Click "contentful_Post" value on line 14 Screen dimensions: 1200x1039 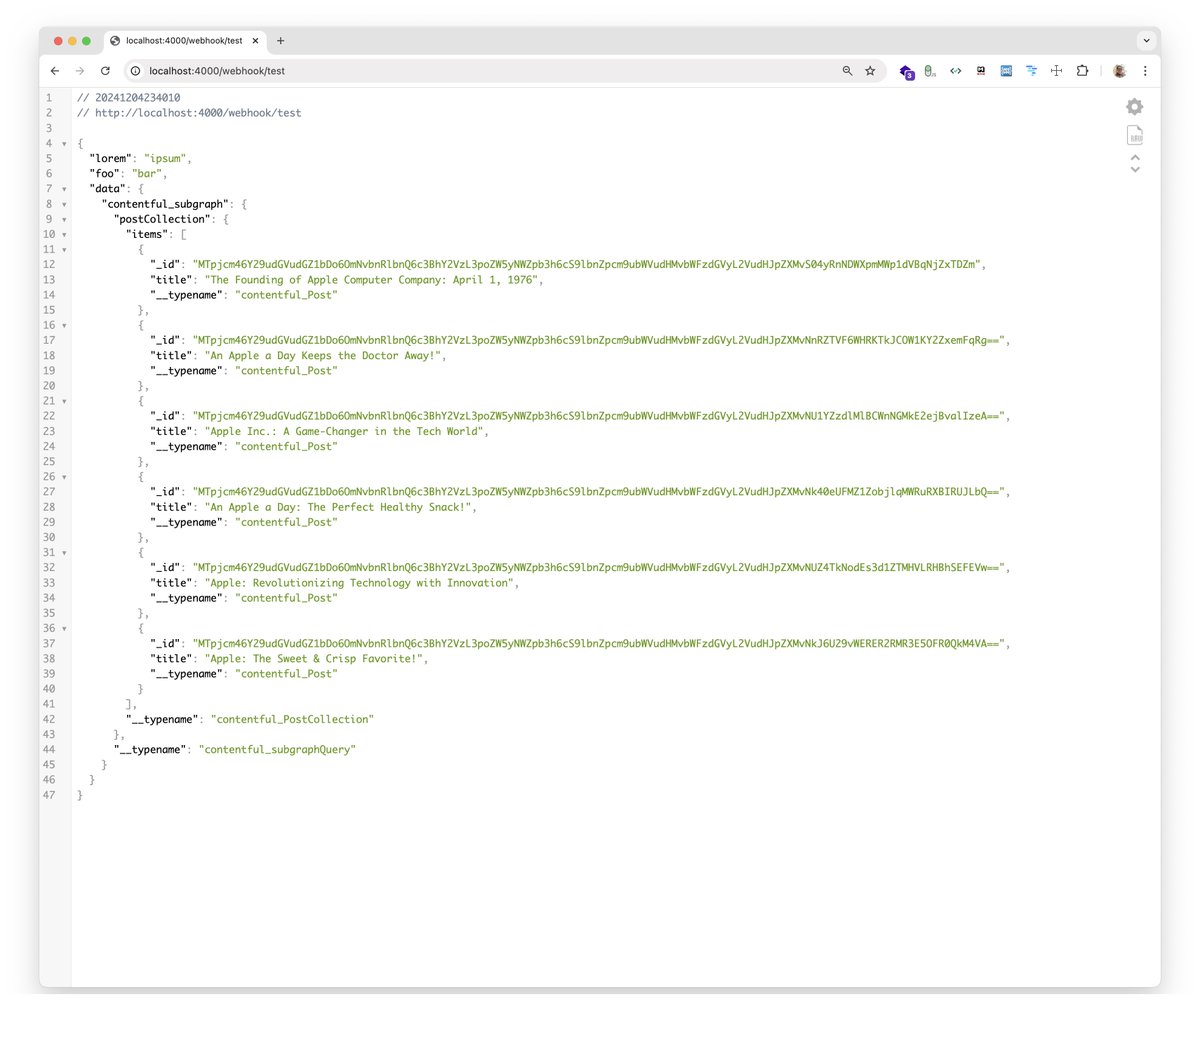coord(286,295)
